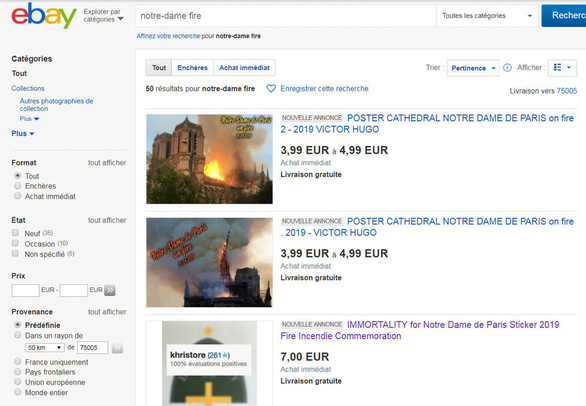The height and width of the screenshot is (406, 586).
Task: Click the khristore seller name
Action: (188, 355)
